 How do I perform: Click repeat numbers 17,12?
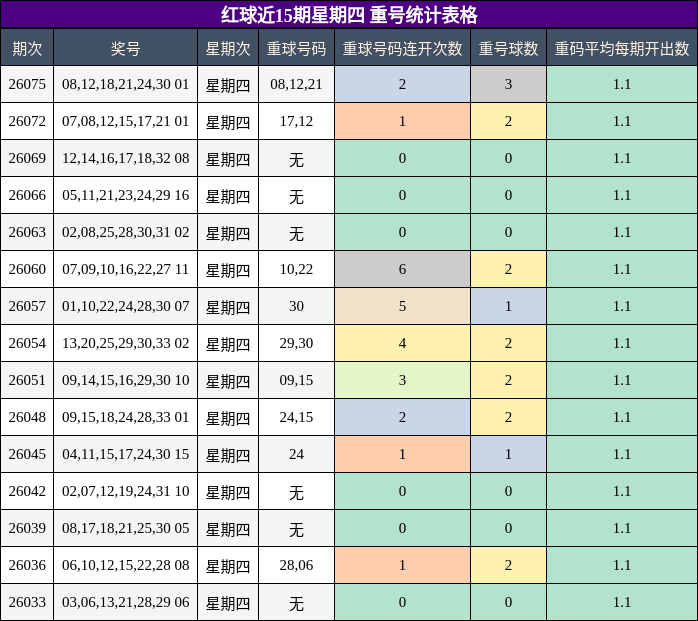point(296,121)
